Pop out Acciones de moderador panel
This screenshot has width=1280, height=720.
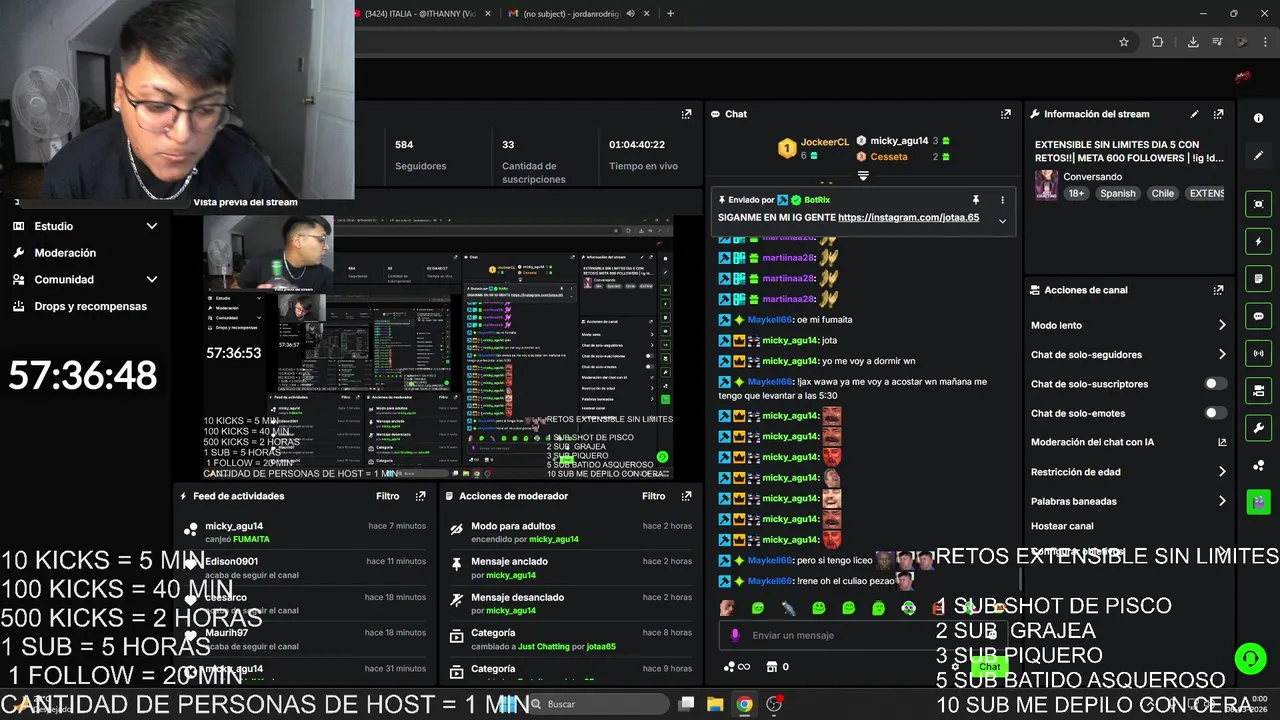pos(686,496)
